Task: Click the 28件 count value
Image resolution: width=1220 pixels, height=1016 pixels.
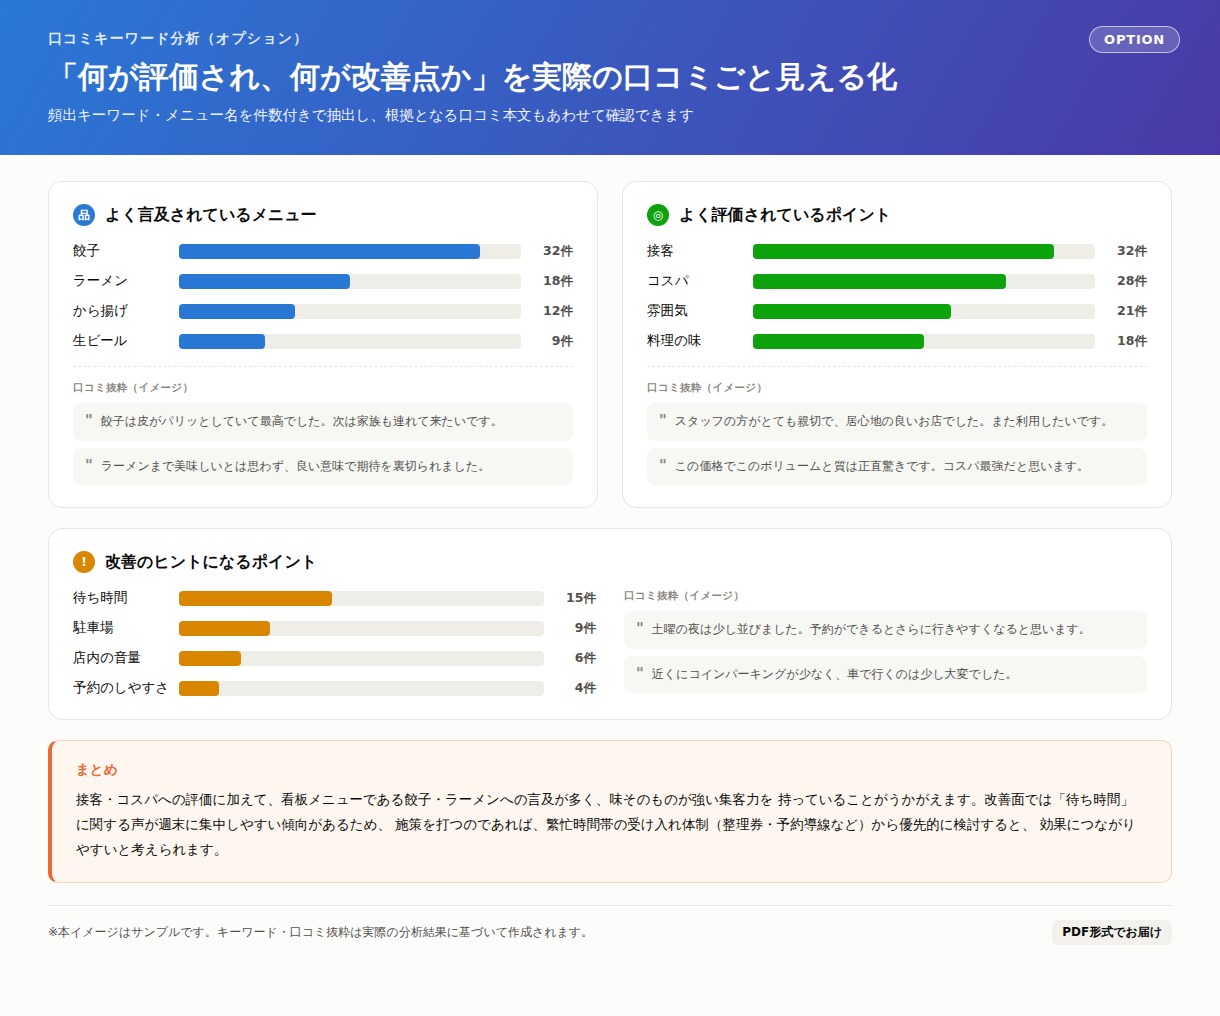Action: (x=1132, y=281)
